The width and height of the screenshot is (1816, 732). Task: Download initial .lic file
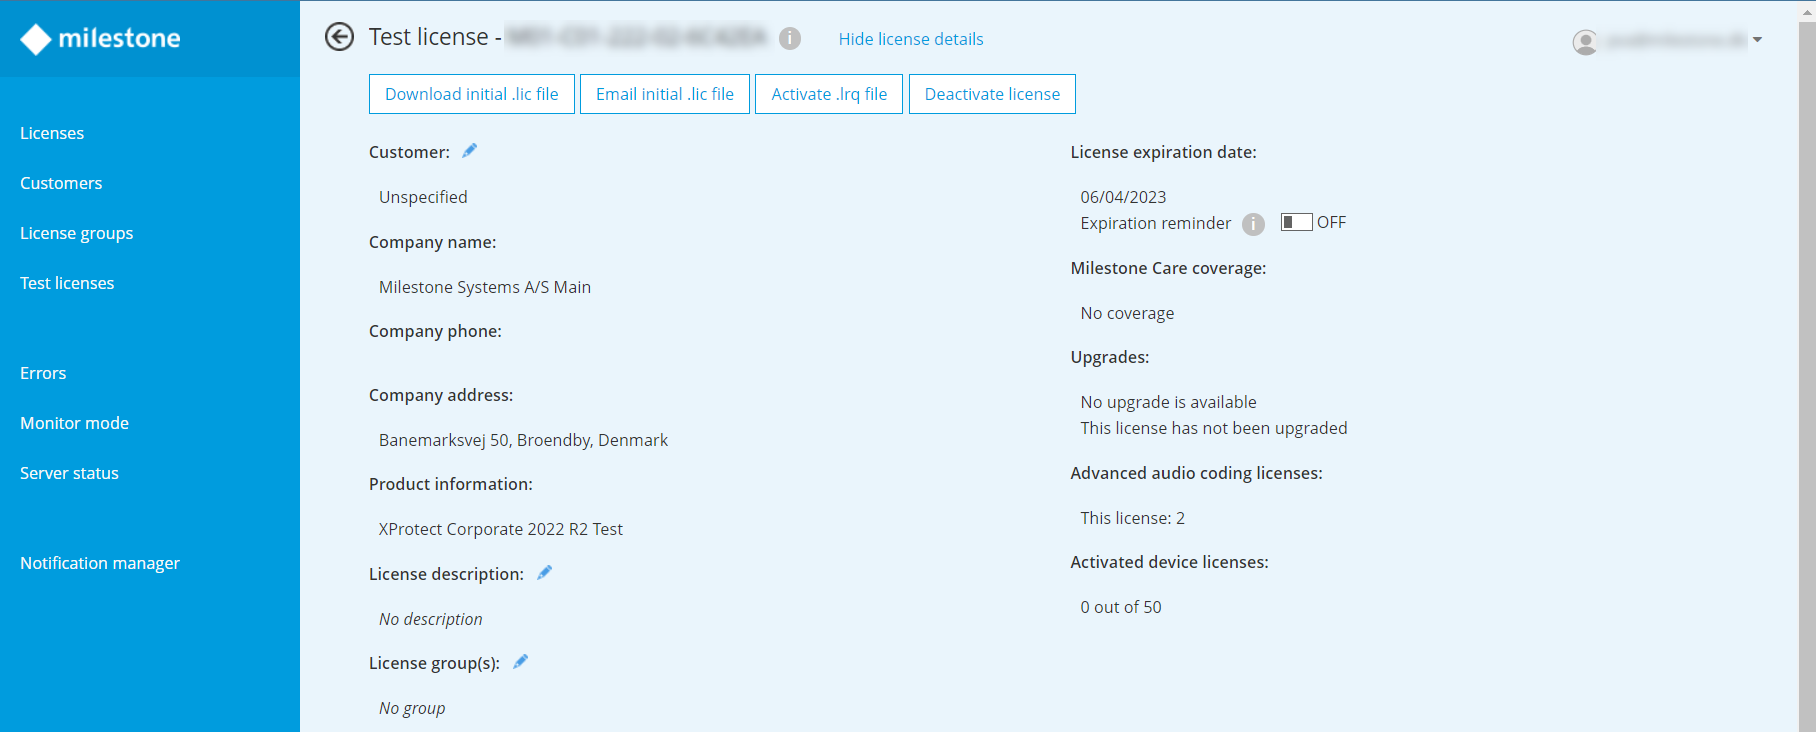(471, 94)
